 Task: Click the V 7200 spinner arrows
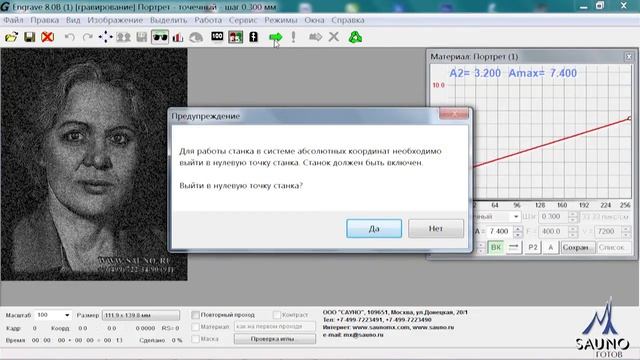pyautogui.click(x=626, y=231)
